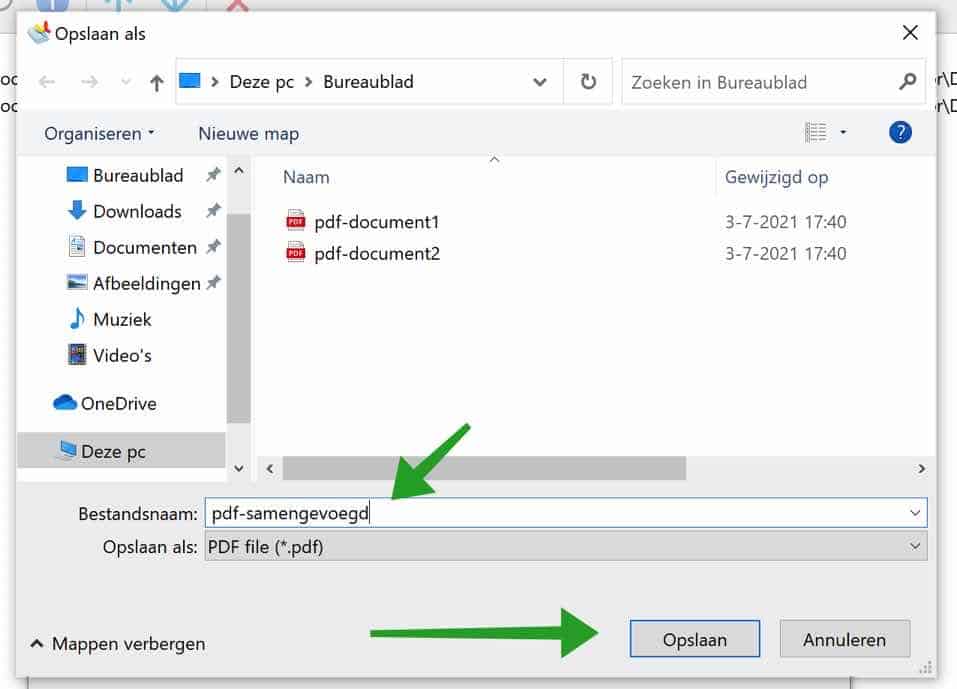
Task: Expand the breadcrumb chevron after Bureaublad
Action: (539, 82)
